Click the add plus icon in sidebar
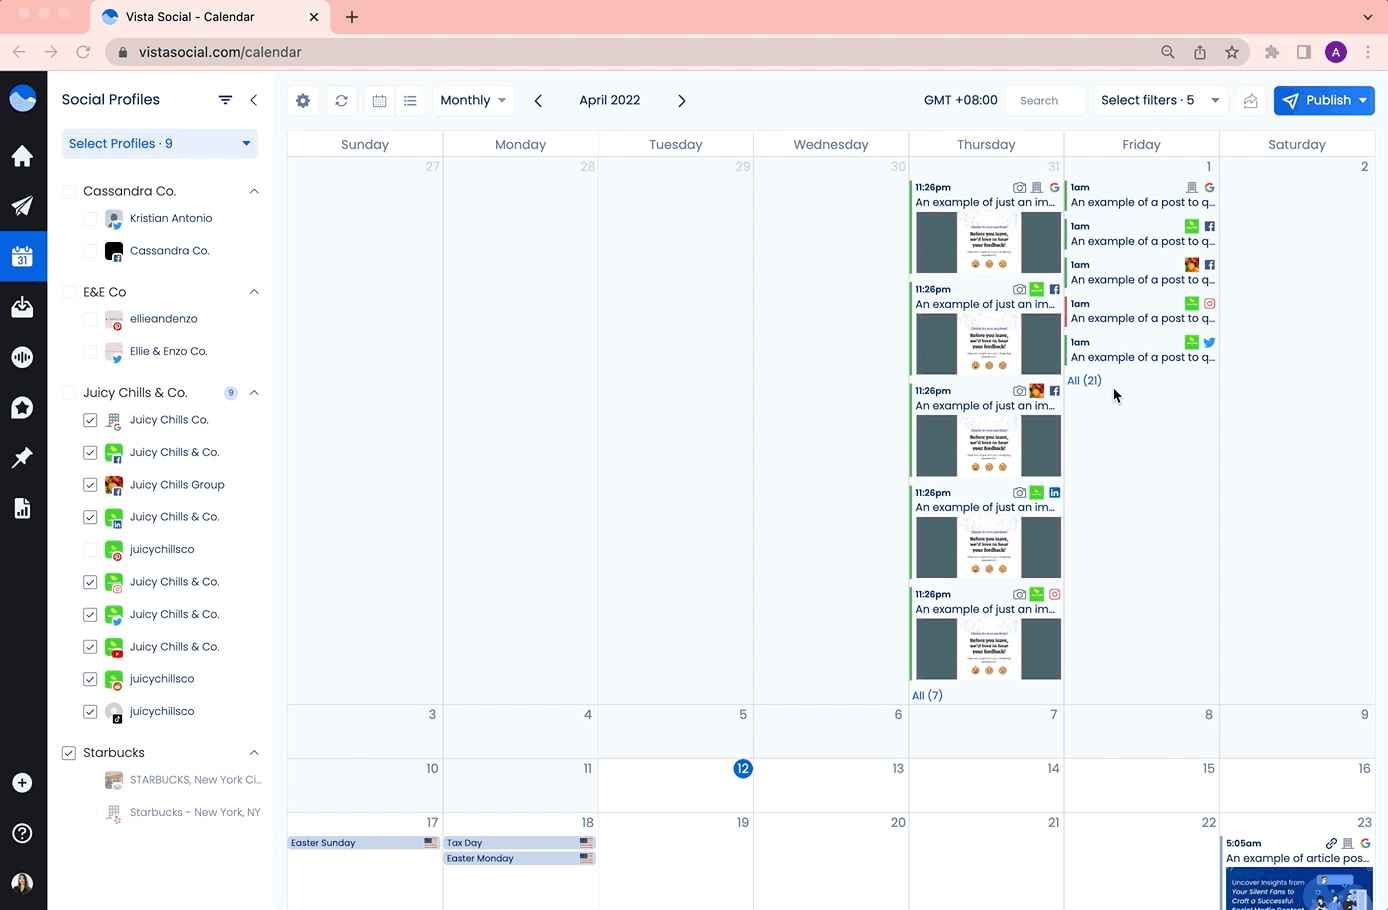The height and width of the screenshot is (910, 1388). click(22, 783)
